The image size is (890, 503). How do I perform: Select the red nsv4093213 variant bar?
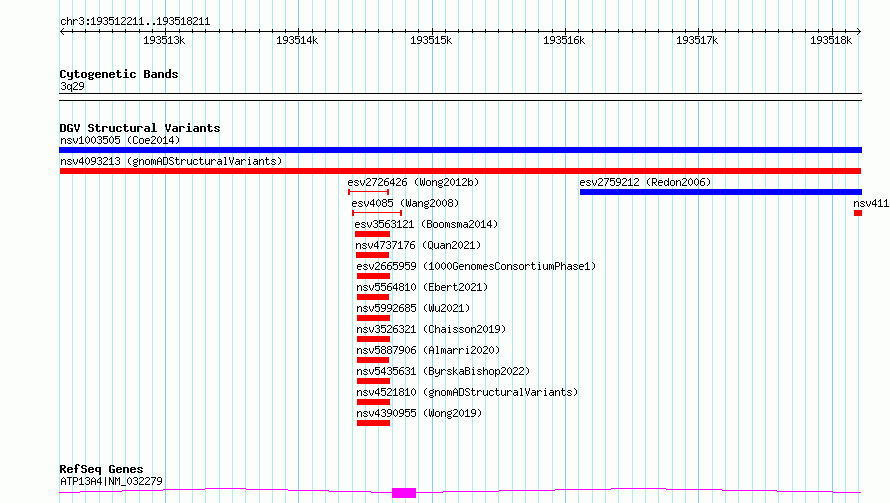coord(460,171)
